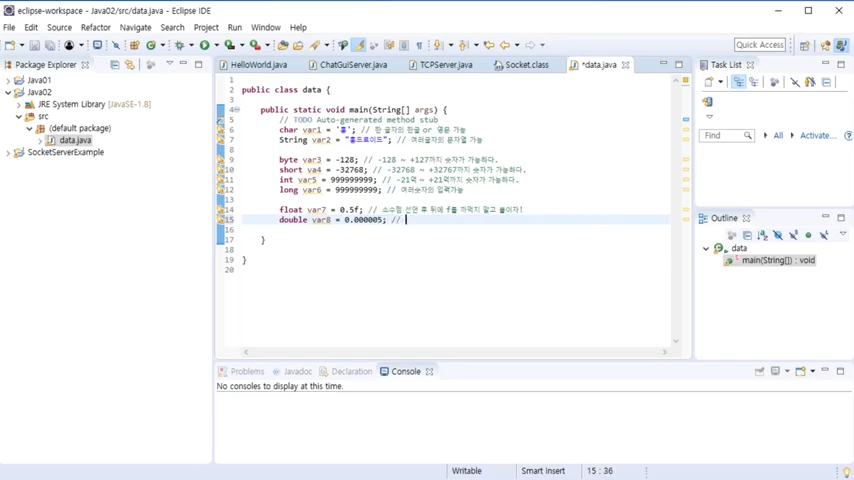This screenshot has height=480, width=854.
Task: Click the Task List help icon
Action: point(848,136)
